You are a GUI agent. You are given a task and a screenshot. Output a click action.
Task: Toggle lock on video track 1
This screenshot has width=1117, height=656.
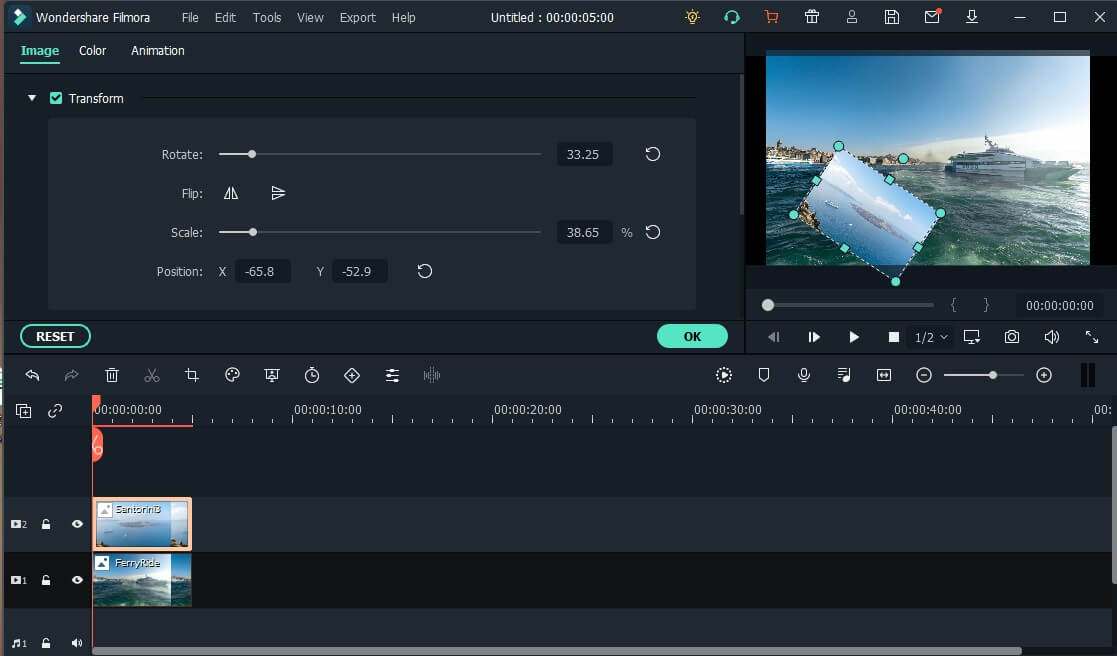[46, 580]
